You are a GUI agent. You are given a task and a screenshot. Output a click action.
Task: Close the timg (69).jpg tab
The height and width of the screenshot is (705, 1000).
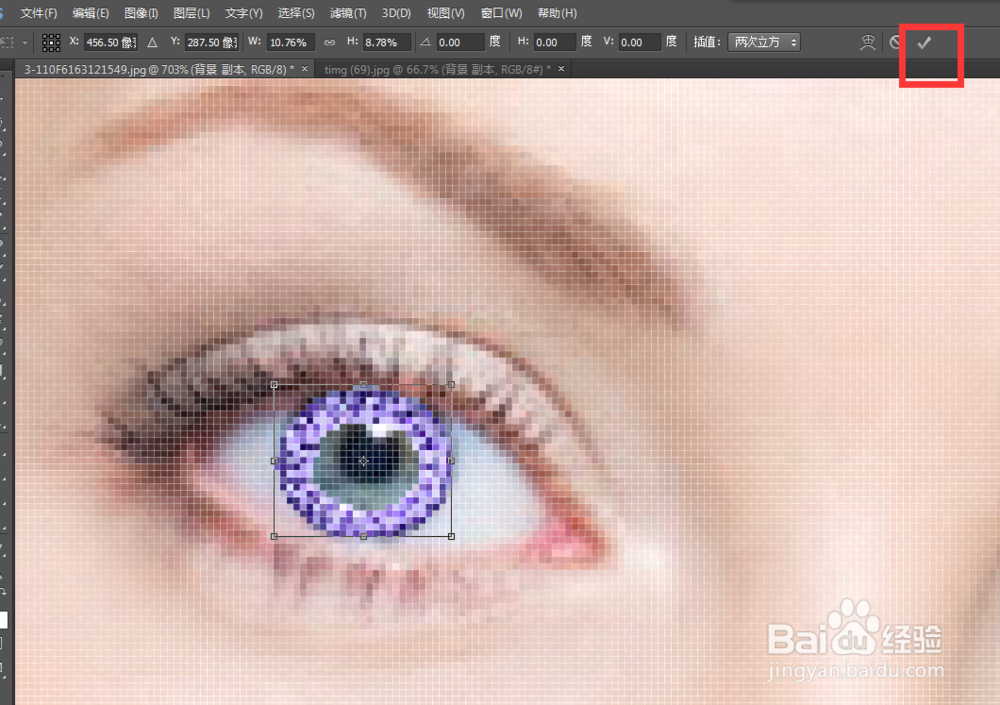pos(561,68)
